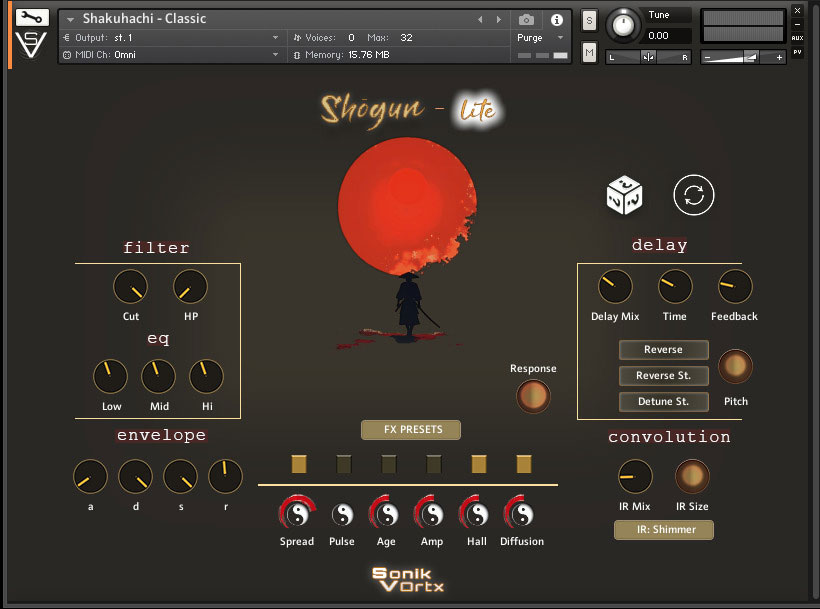Click the delay Time knob

pyautogui.click(x=675, y=286)
